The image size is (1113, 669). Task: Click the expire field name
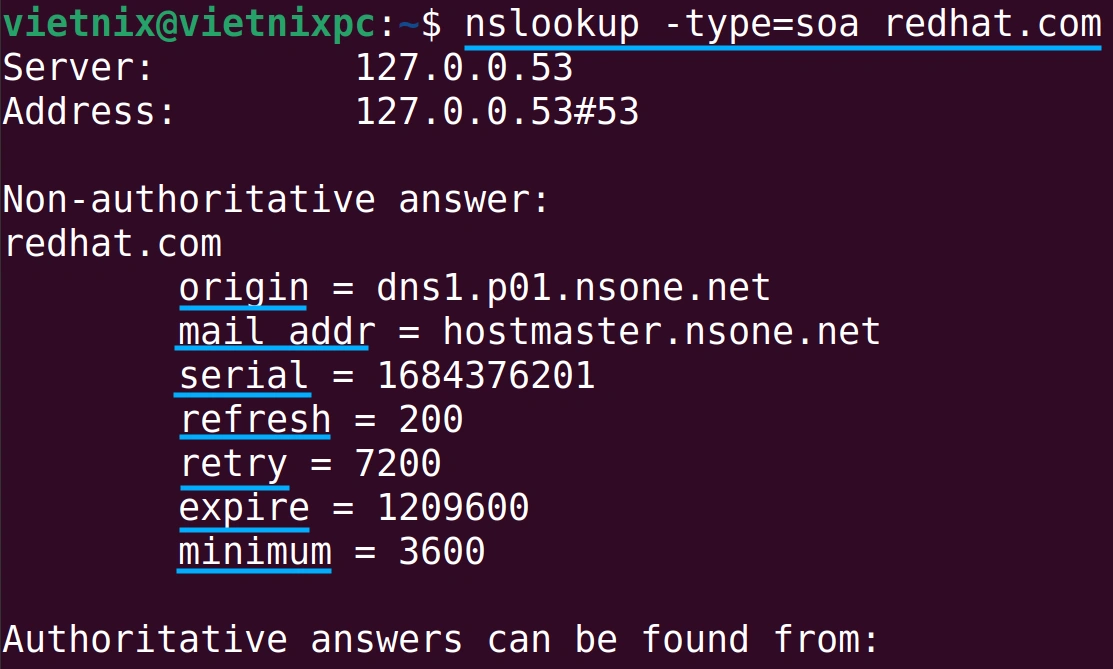(244, 508)
